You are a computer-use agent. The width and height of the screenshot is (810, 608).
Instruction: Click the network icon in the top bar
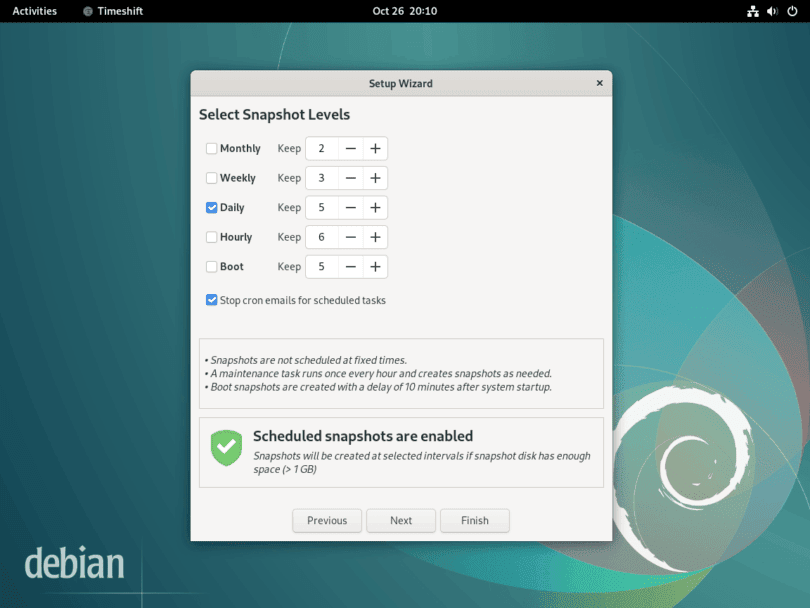click(755, 11)
